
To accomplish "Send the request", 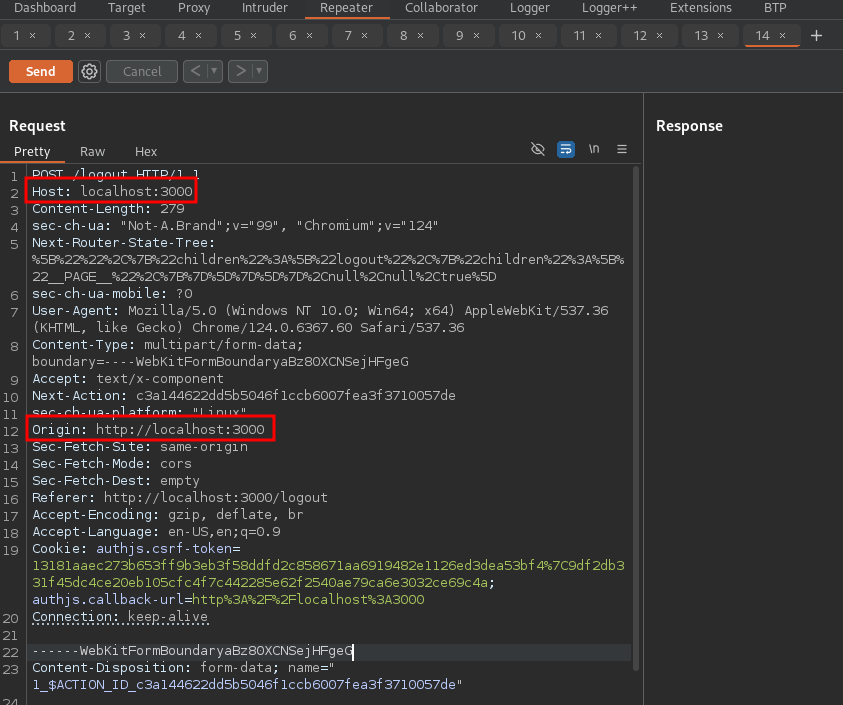I will pos(41,72).
